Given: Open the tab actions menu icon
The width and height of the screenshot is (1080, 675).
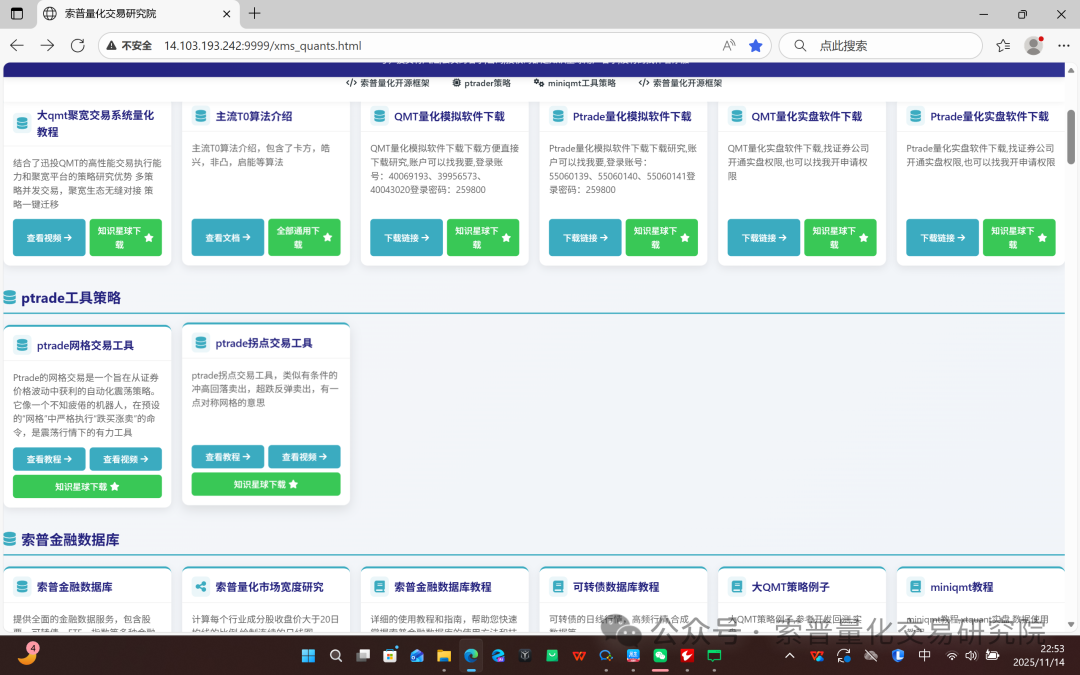Looking at the screenshot, I should (x=17, y=13).
